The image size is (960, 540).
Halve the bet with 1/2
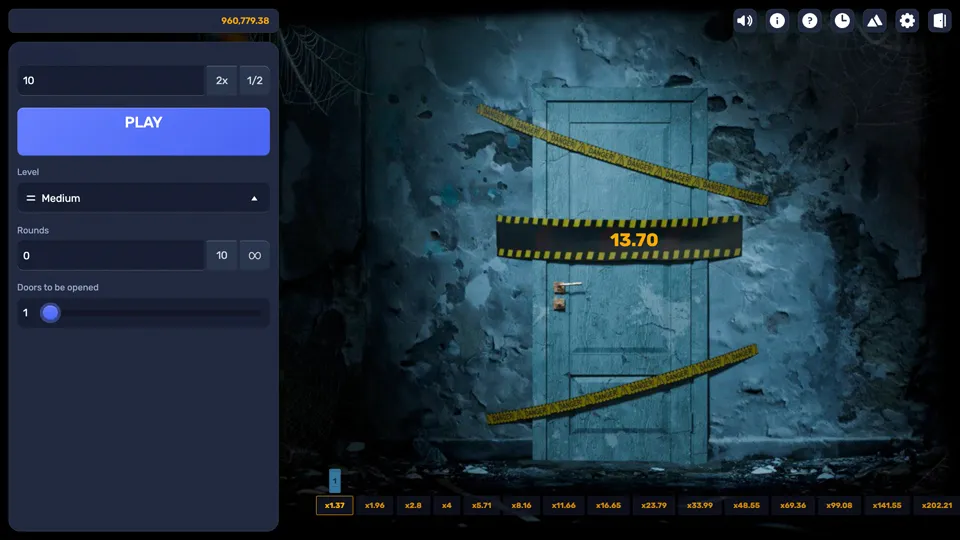(255, 80)
